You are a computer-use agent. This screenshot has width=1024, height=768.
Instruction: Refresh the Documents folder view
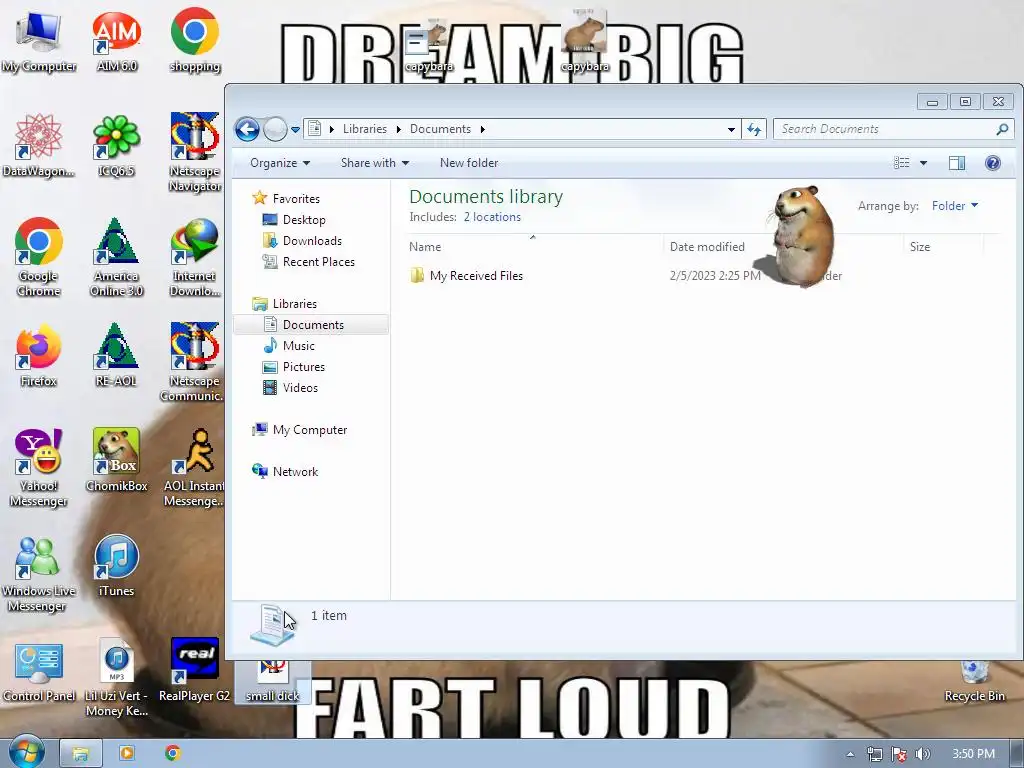pyautogui.click(x=754, y=129)
